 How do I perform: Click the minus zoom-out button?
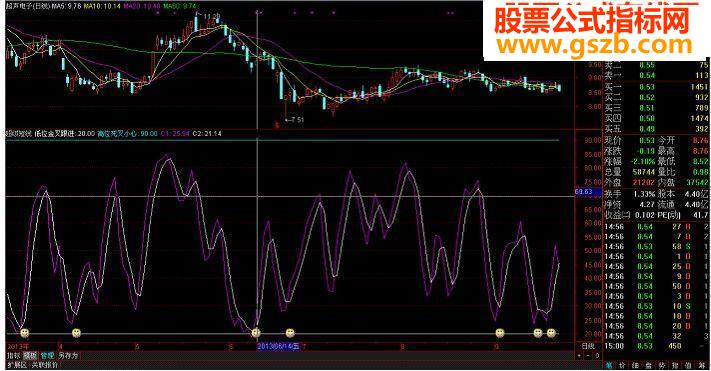pyautogui.click(x=589, y=356)
